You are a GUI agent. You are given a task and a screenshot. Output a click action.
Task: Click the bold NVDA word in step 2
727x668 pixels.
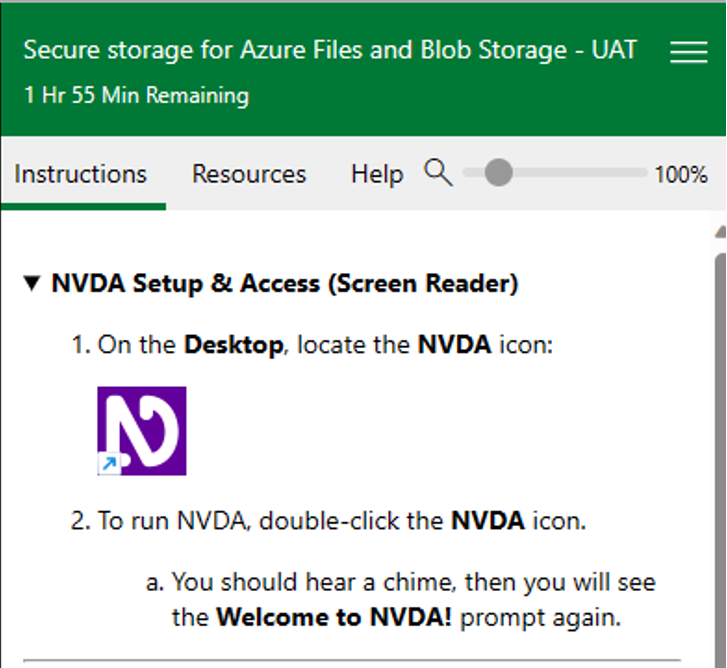coord(487,521)
